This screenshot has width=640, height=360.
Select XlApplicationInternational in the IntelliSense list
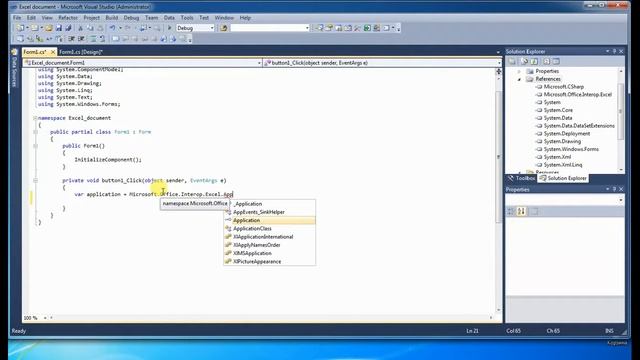(x=269, y=237)
